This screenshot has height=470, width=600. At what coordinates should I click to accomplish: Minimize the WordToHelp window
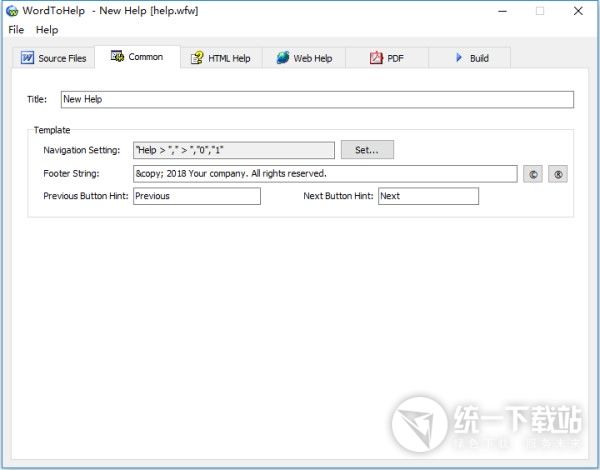pos(497,11)
